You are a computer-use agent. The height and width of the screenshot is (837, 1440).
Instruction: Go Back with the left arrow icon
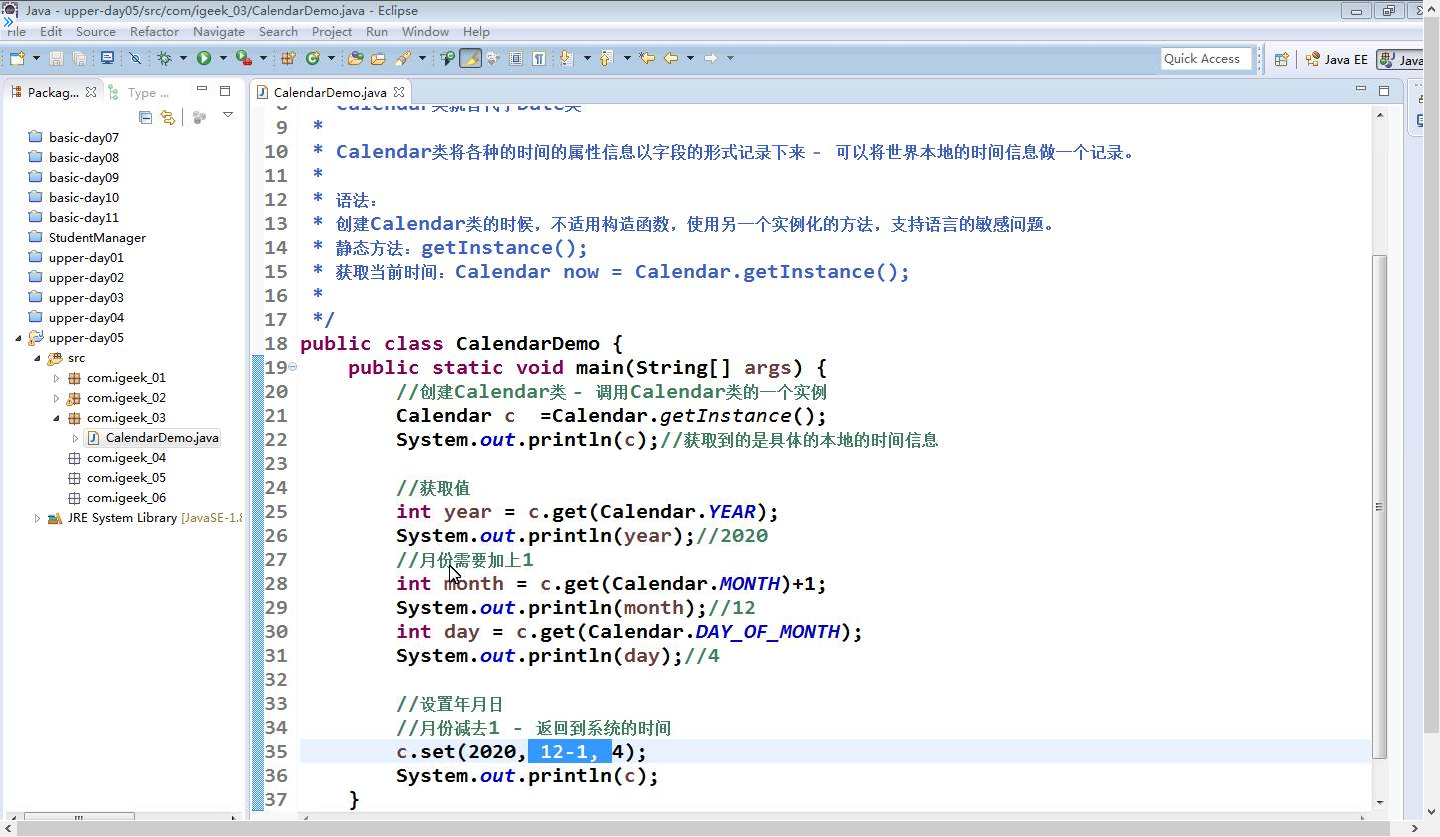[671, 59]
